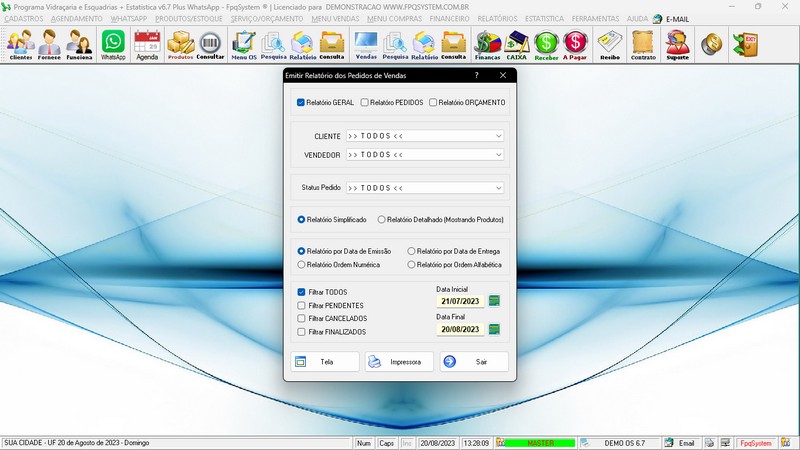Open the Produtos boxes icon
The width and height of the screenshot is (800, 450).
click(181, 45)
